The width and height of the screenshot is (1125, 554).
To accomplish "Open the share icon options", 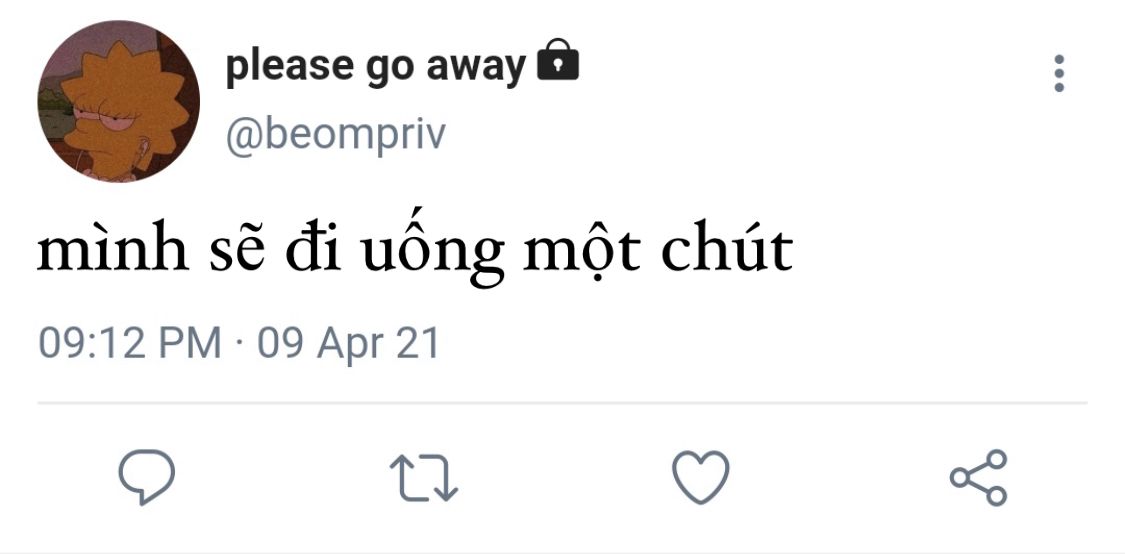I will (979, 477).
